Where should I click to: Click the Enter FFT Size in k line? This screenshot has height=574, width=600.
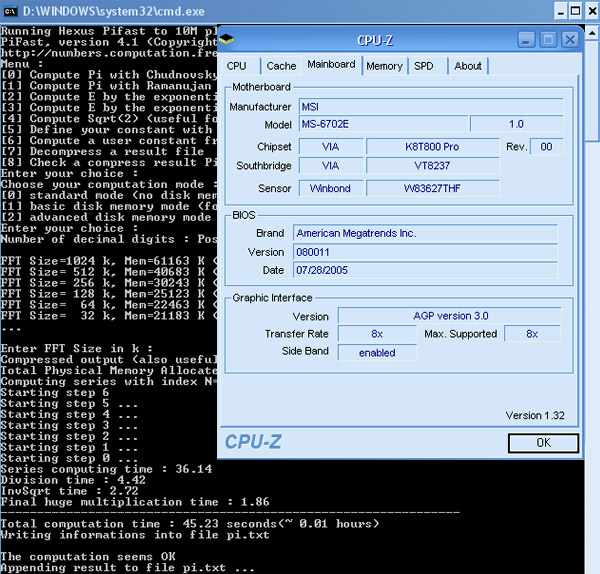(x=77, y=349)
